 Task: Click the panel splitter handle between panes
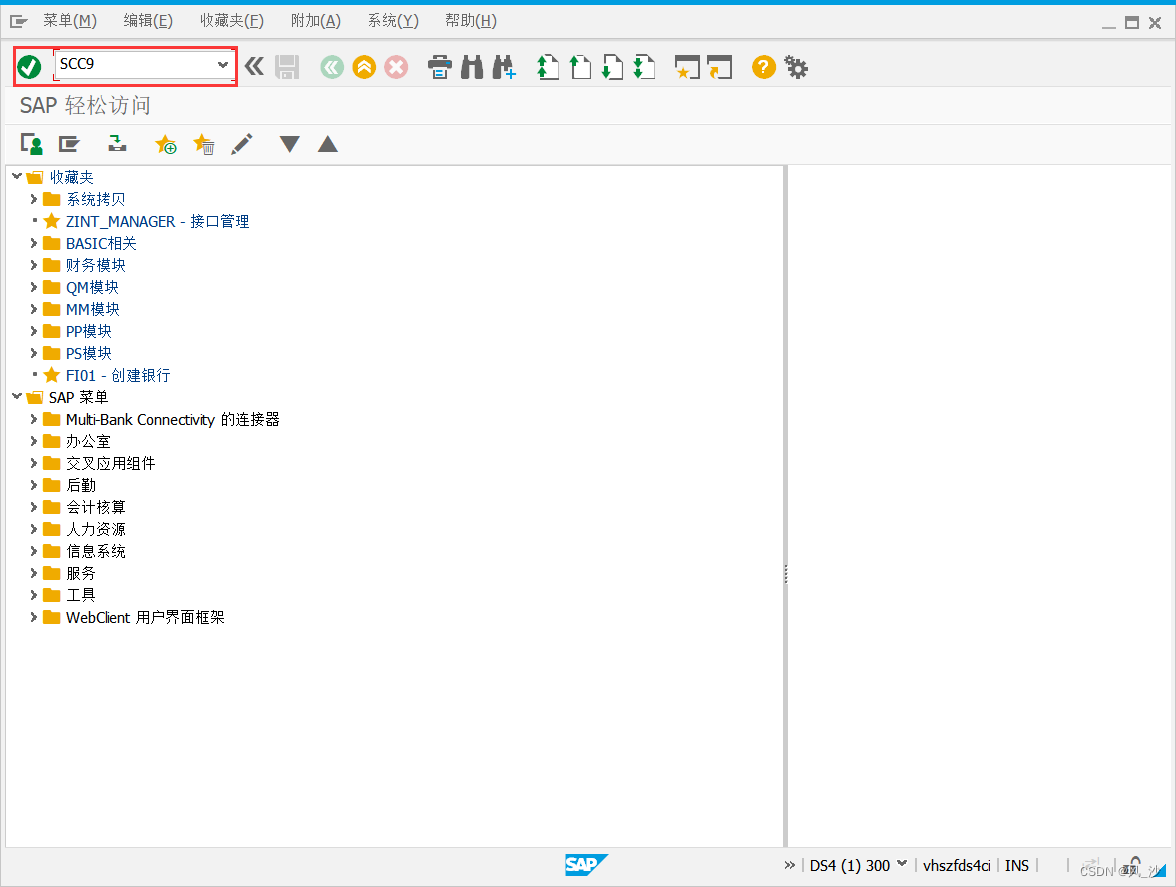[x=785, y=574]
